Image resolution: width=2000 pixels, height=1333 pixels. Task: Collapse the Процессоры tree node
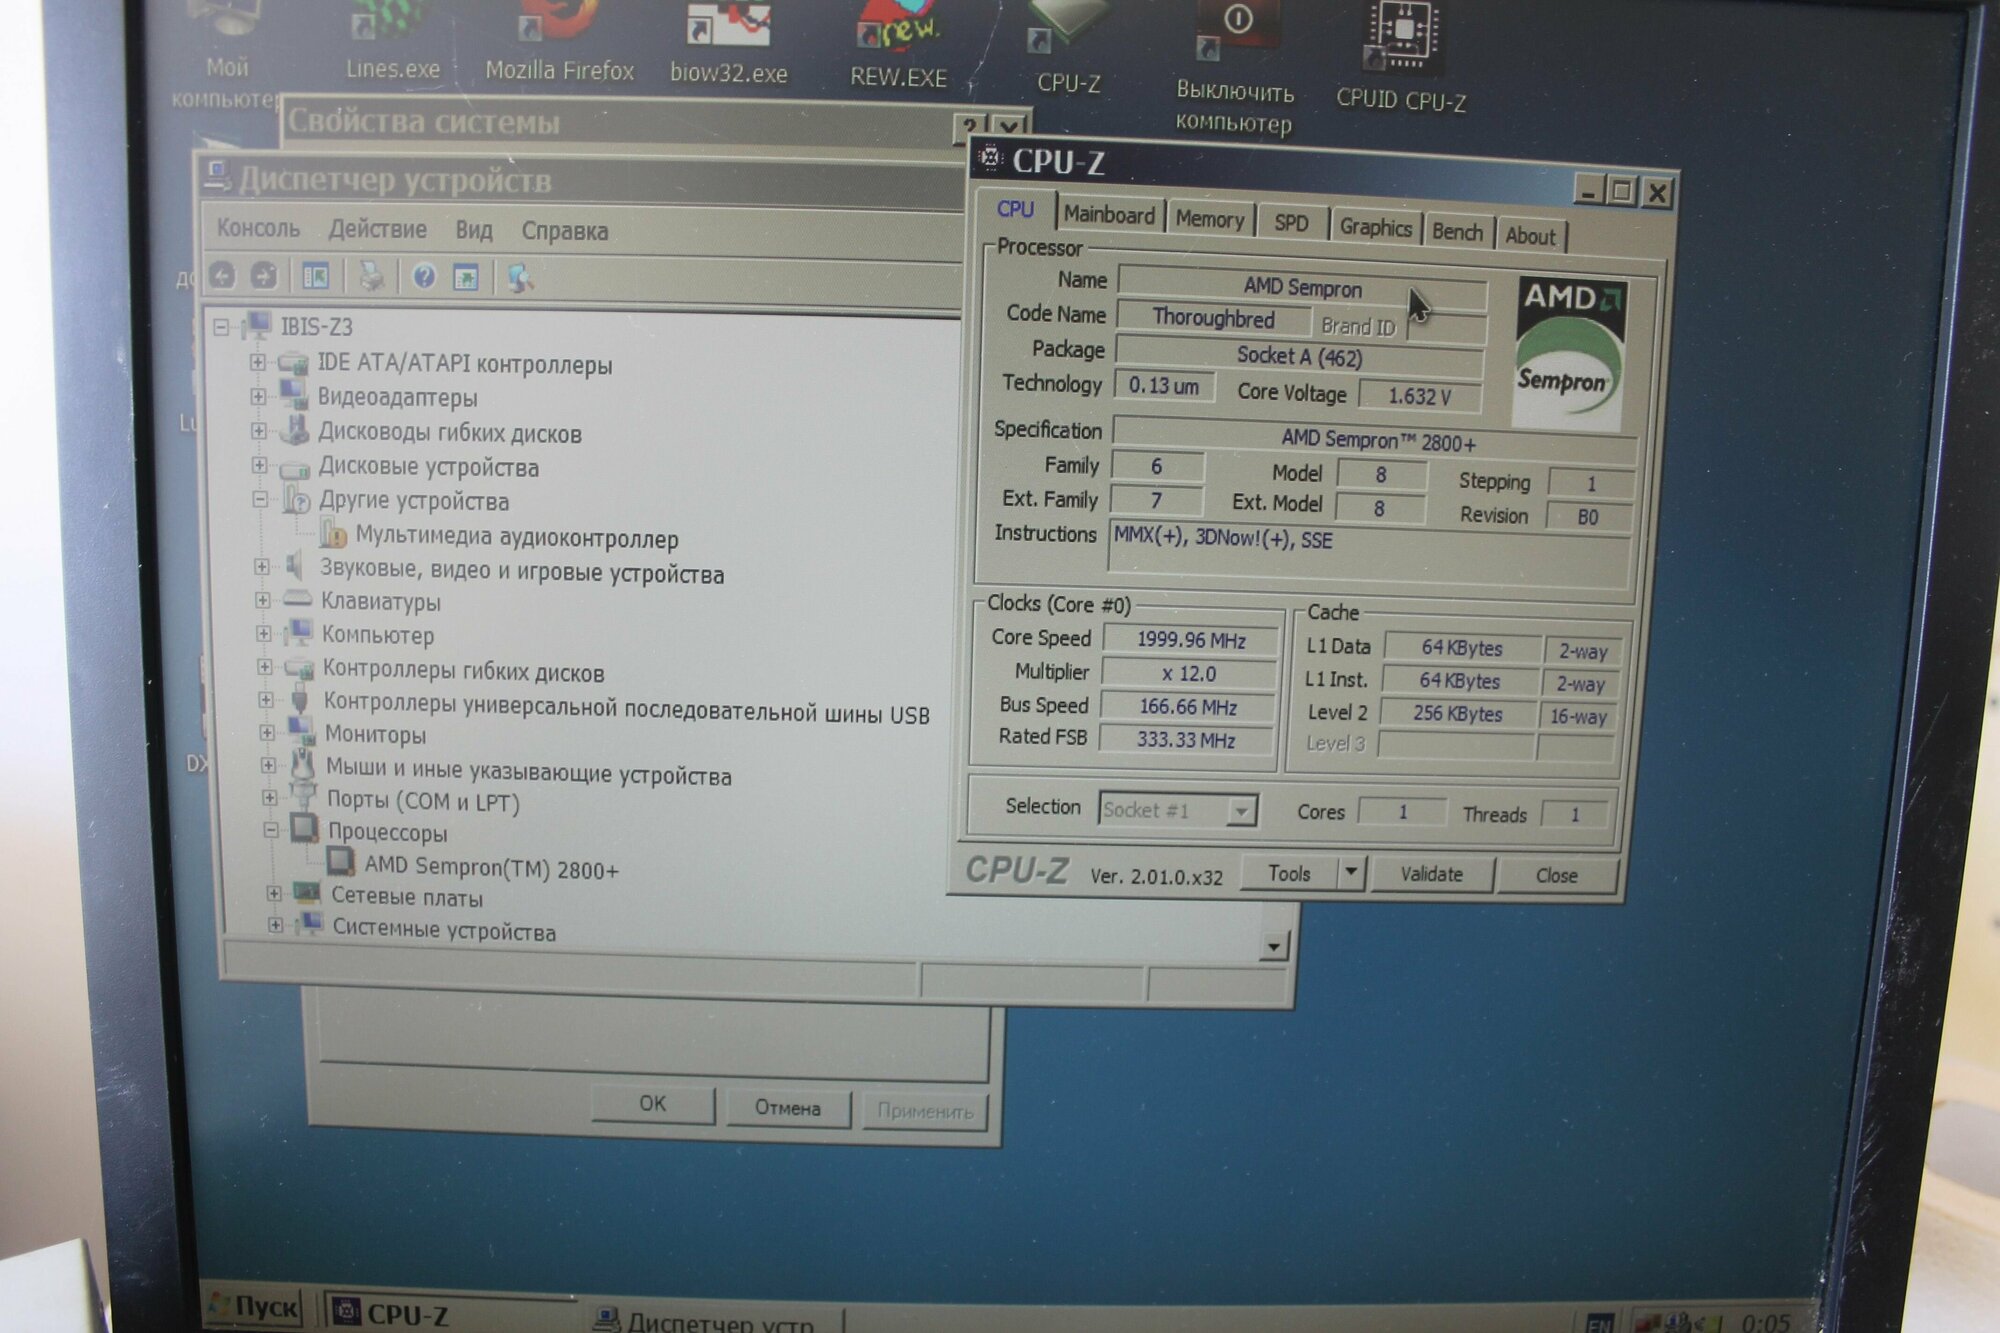pyautogui.click(x=270, y=830)
